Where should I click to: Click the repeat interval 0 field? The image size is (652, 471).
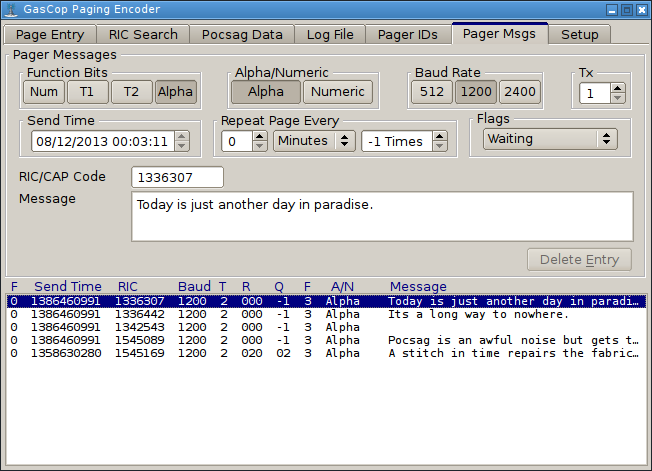[237, 142]
